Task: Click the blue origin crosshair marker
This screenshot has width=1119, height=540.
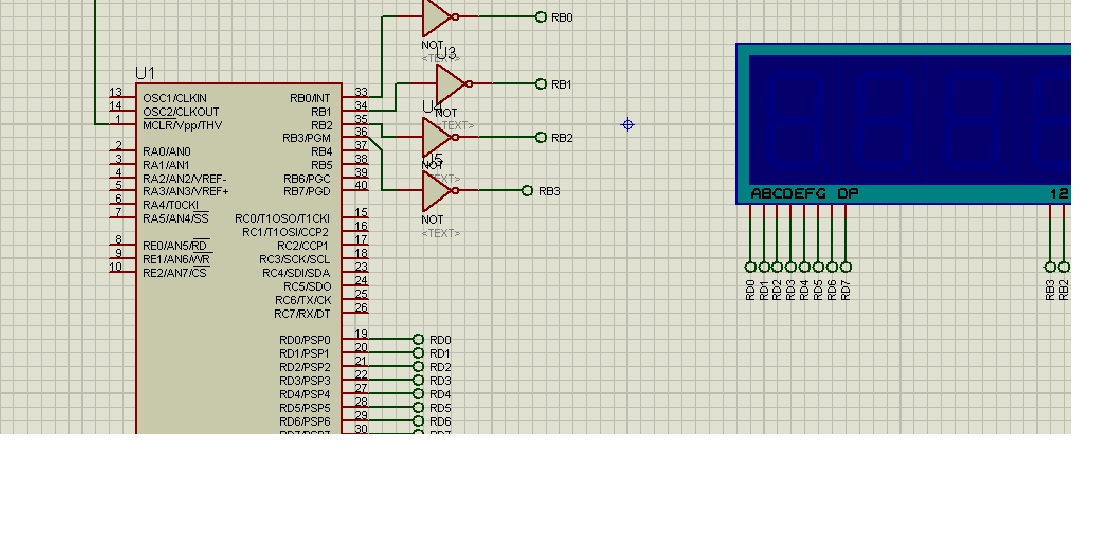Action: pyautogui.click(x=627, y=125)
